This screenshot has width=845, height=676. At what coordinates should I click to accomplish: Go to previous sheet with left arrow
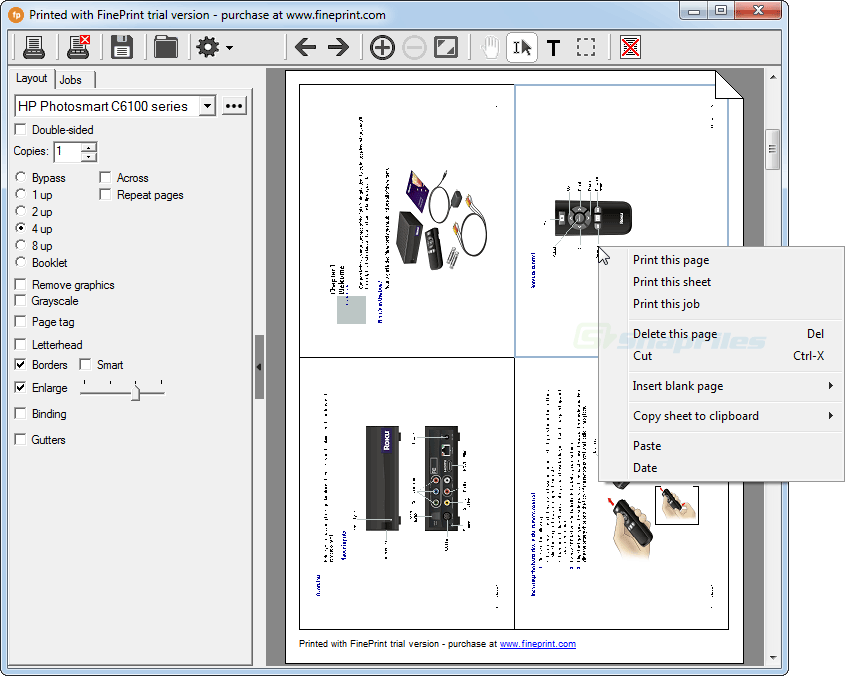[x=305, y=47]
